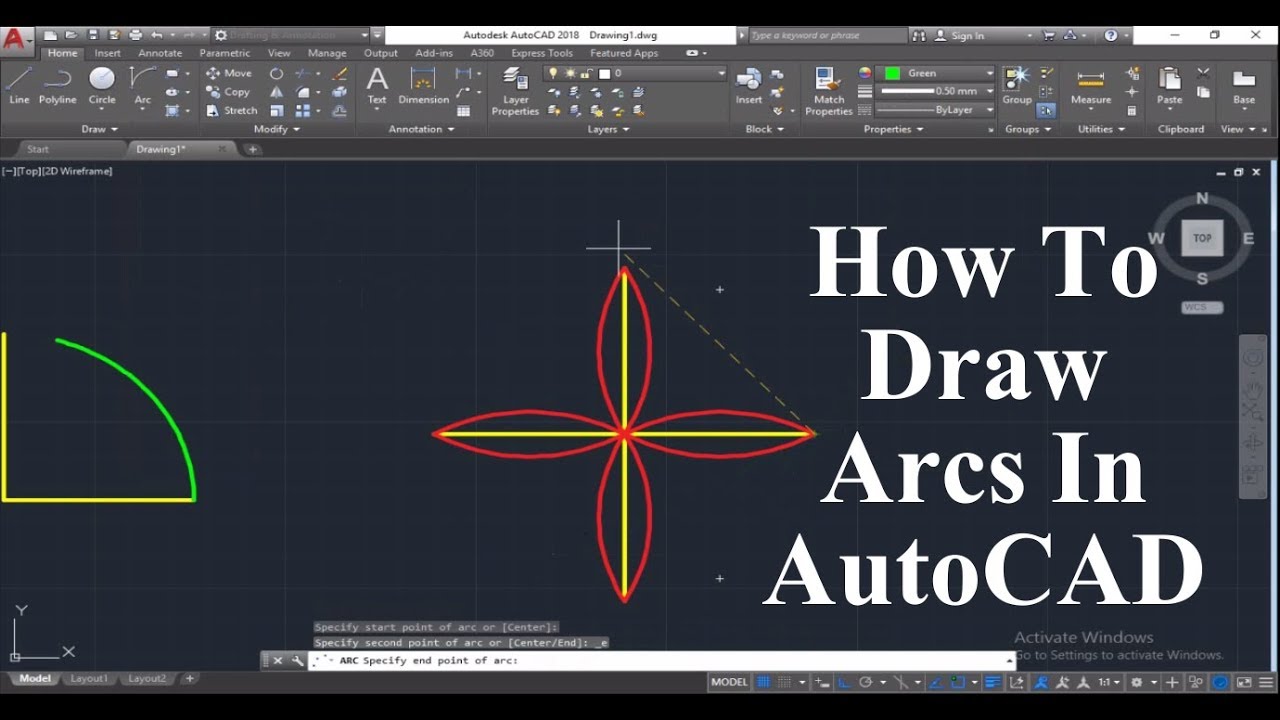Expand the Draw panel
Screen dimensions: 1280x720
[99, 129]
